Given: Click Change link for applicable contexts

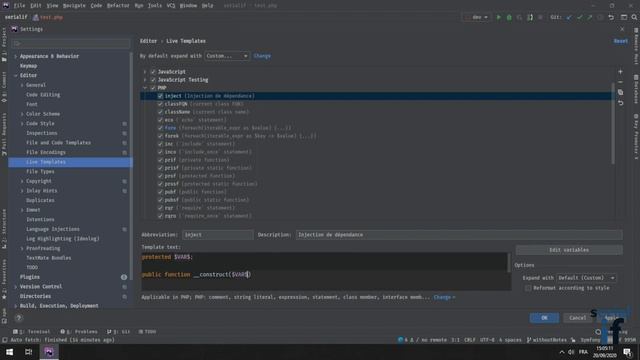Looking at the screenshot, I should coord(444,297).
